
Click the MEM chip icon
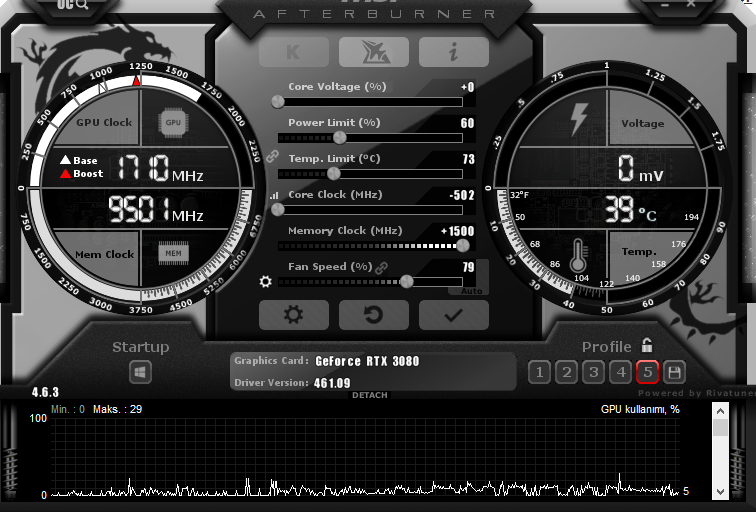174,253
